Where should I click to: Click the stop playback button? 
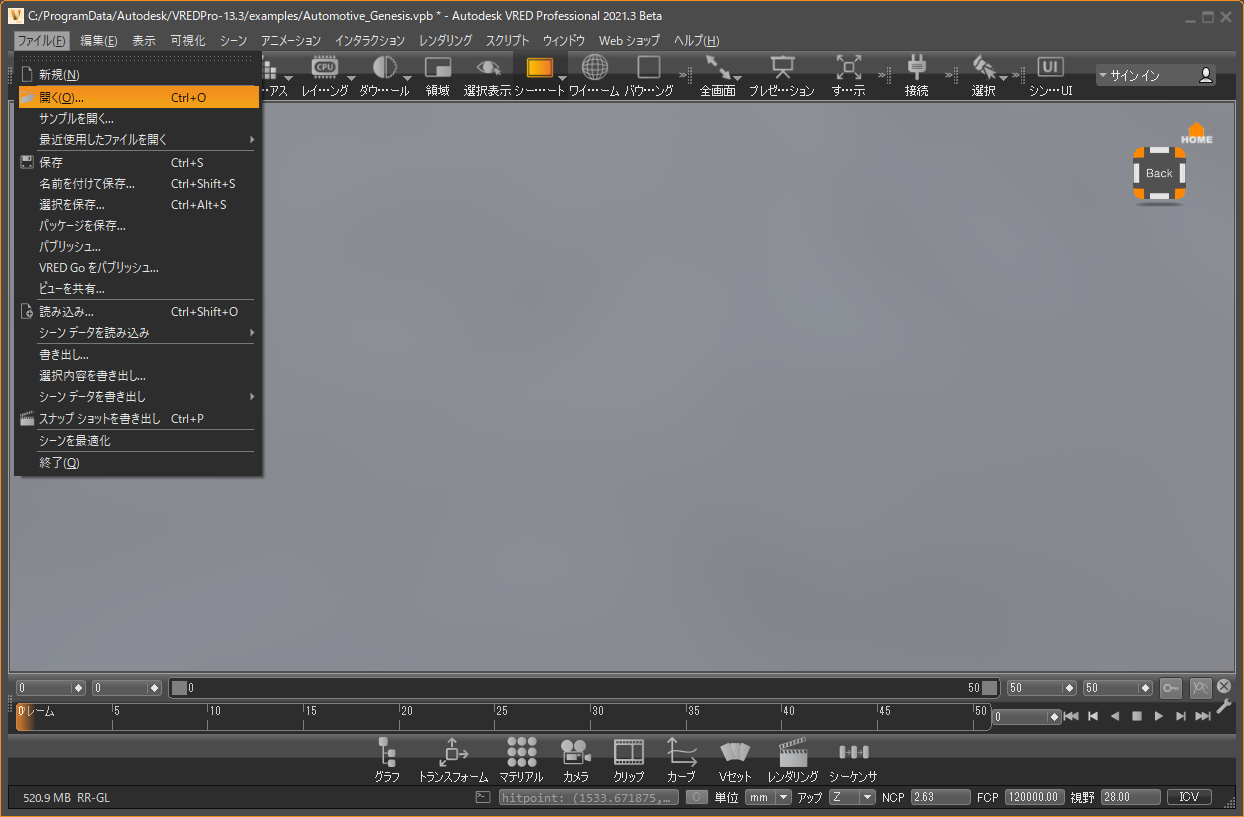coord(1137,716)
